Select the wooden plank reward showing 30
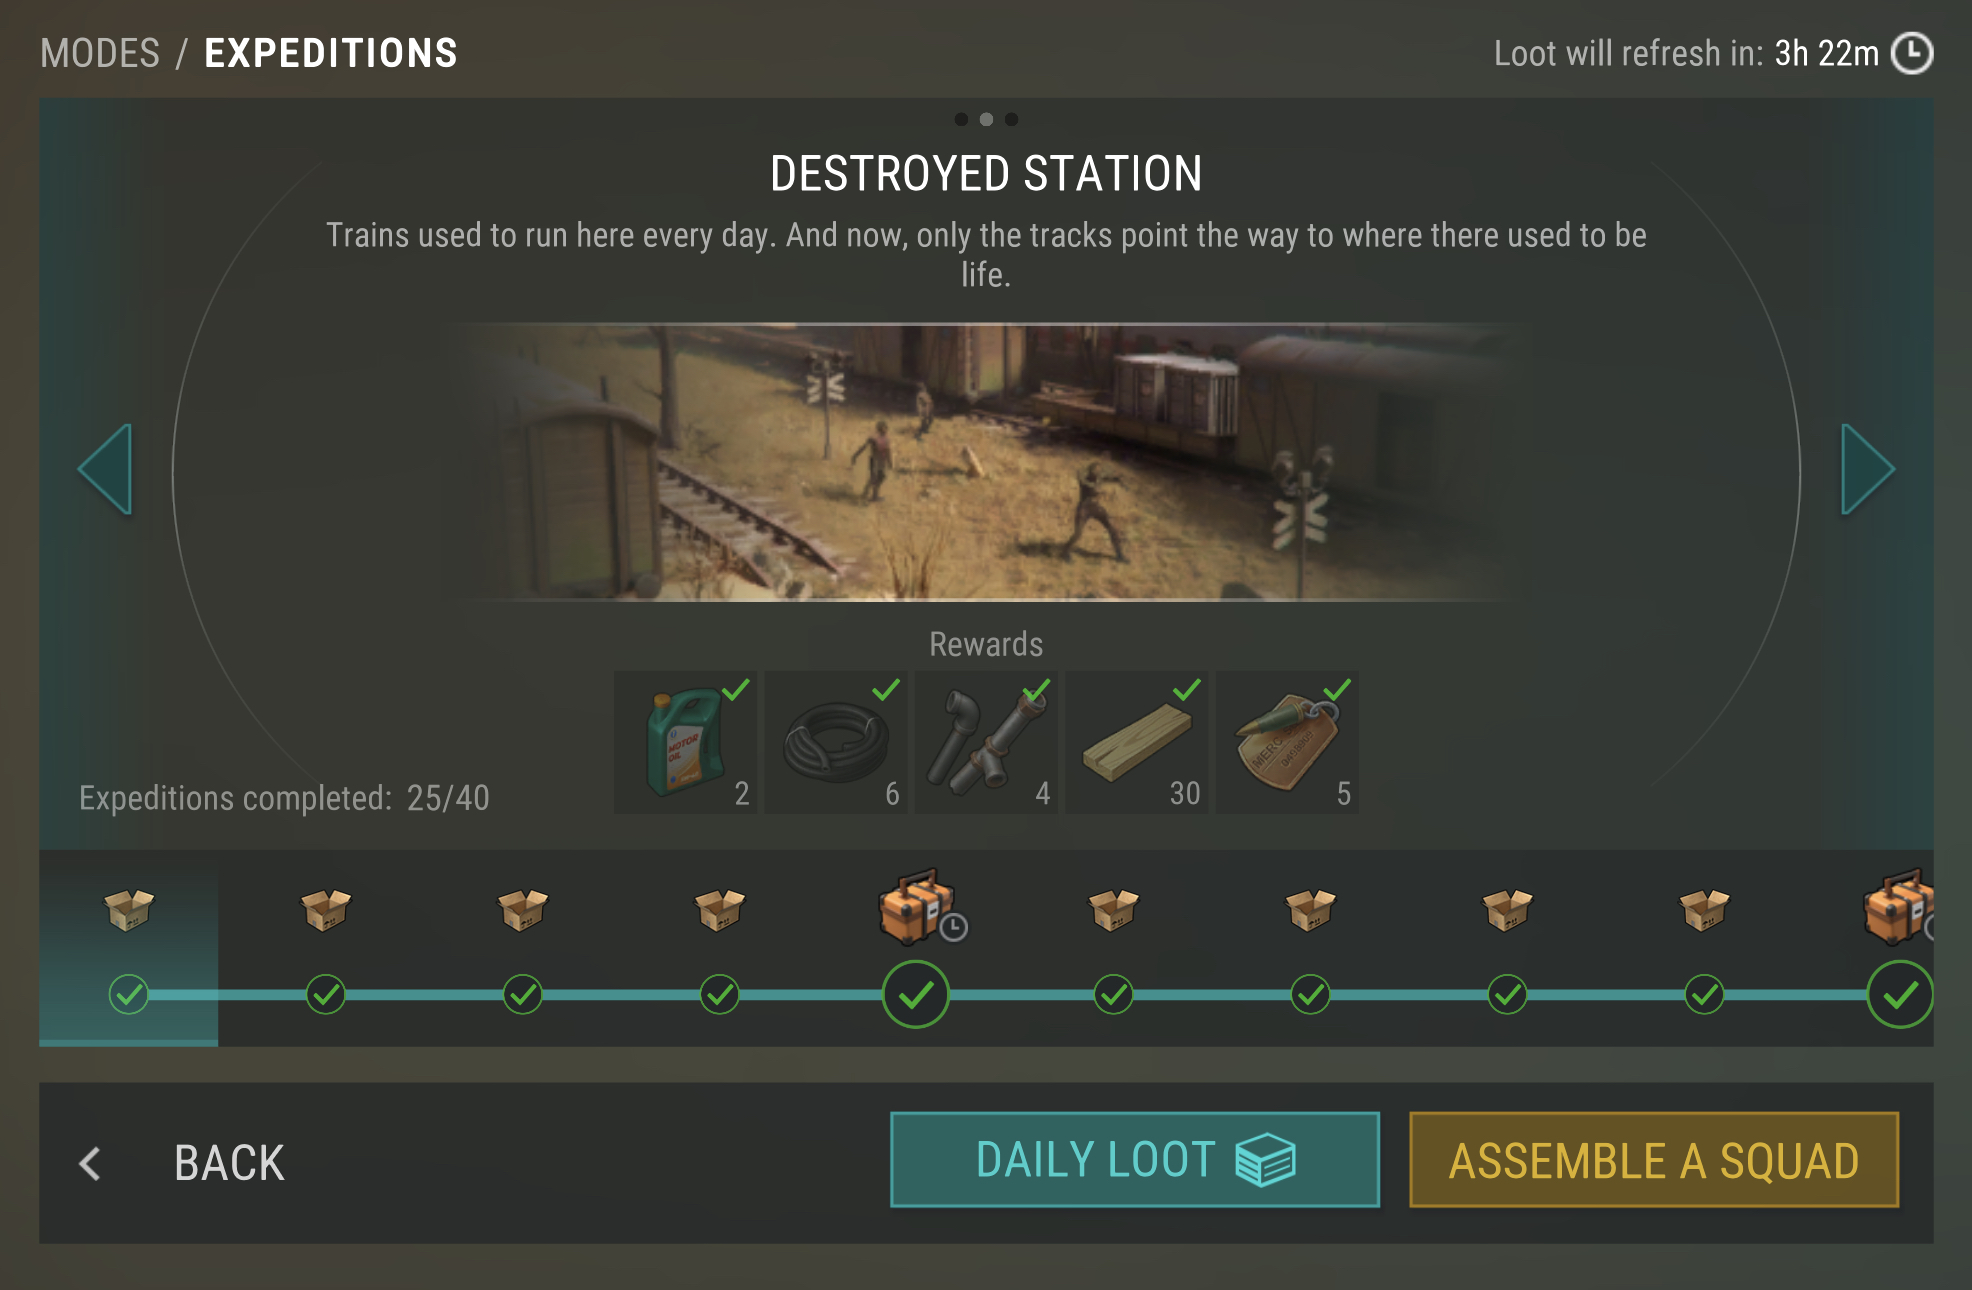Screen dimensions: 1972x1290 [1137, 742]
